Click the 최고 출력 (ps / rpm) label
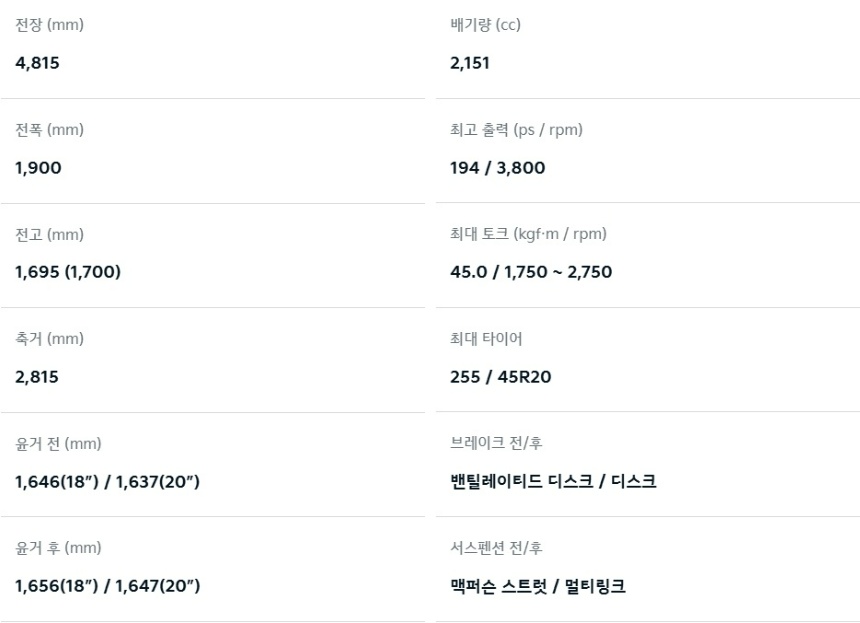 tap(516, 130)
